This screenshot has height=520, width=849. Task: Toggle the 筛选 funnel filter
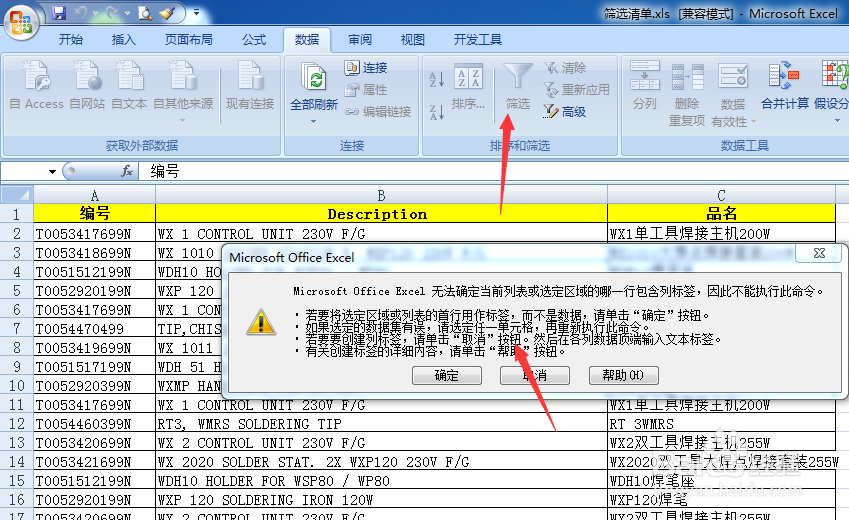(518, 86)
